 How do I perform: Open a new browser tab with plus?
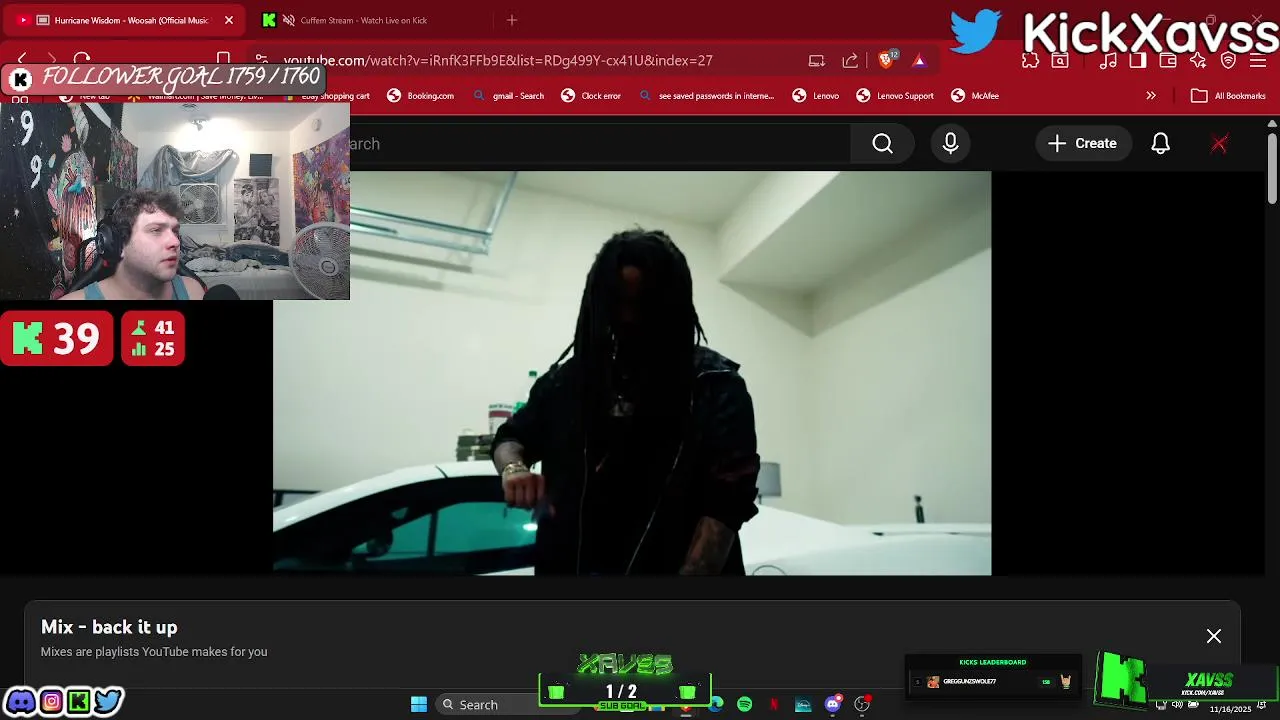pos(512,20)
